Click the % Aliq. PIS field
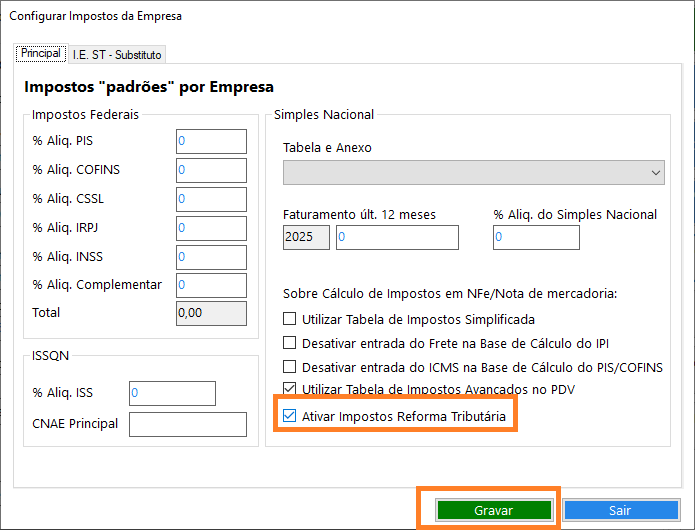The image size is (695, 530). click(211, 142)
